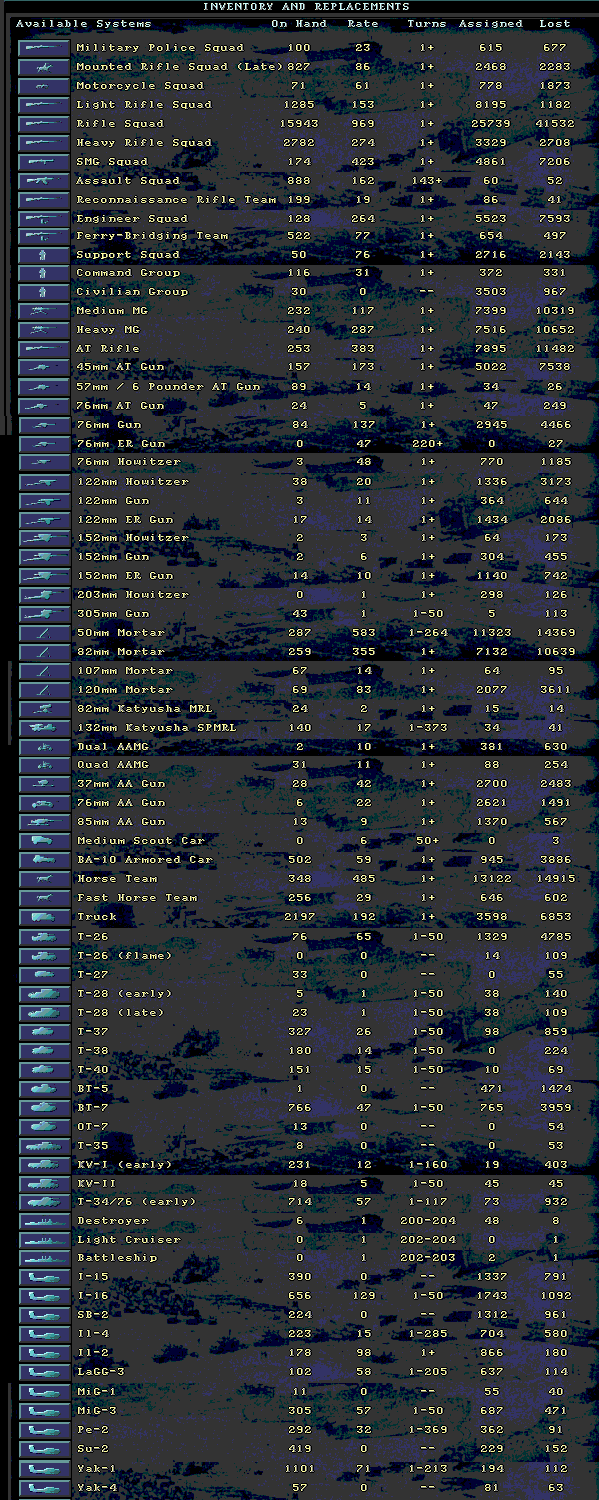Select the T-26 tank icon
The image size is (599, 1500).
click(x=44, y=937)
